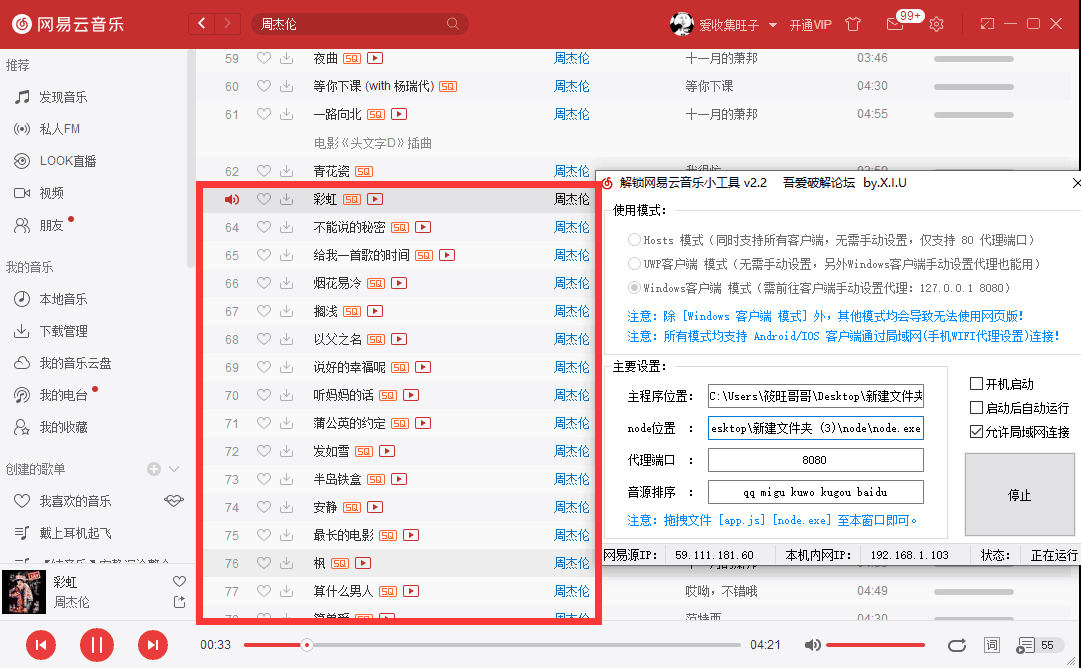Play the previous track
The width and height of the screenshot is (1081, 668).
click(x=41, y=645)
